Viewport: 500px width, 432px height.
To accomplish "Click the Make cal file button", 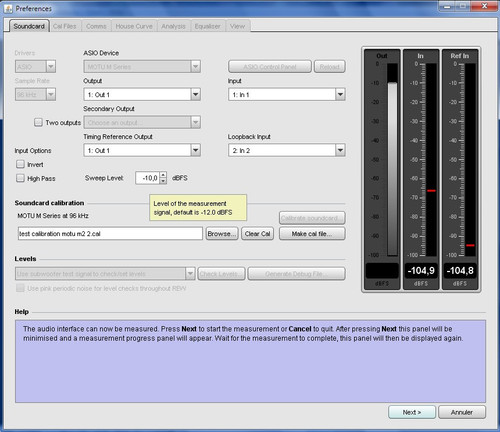I will click(x=312, y=234).
